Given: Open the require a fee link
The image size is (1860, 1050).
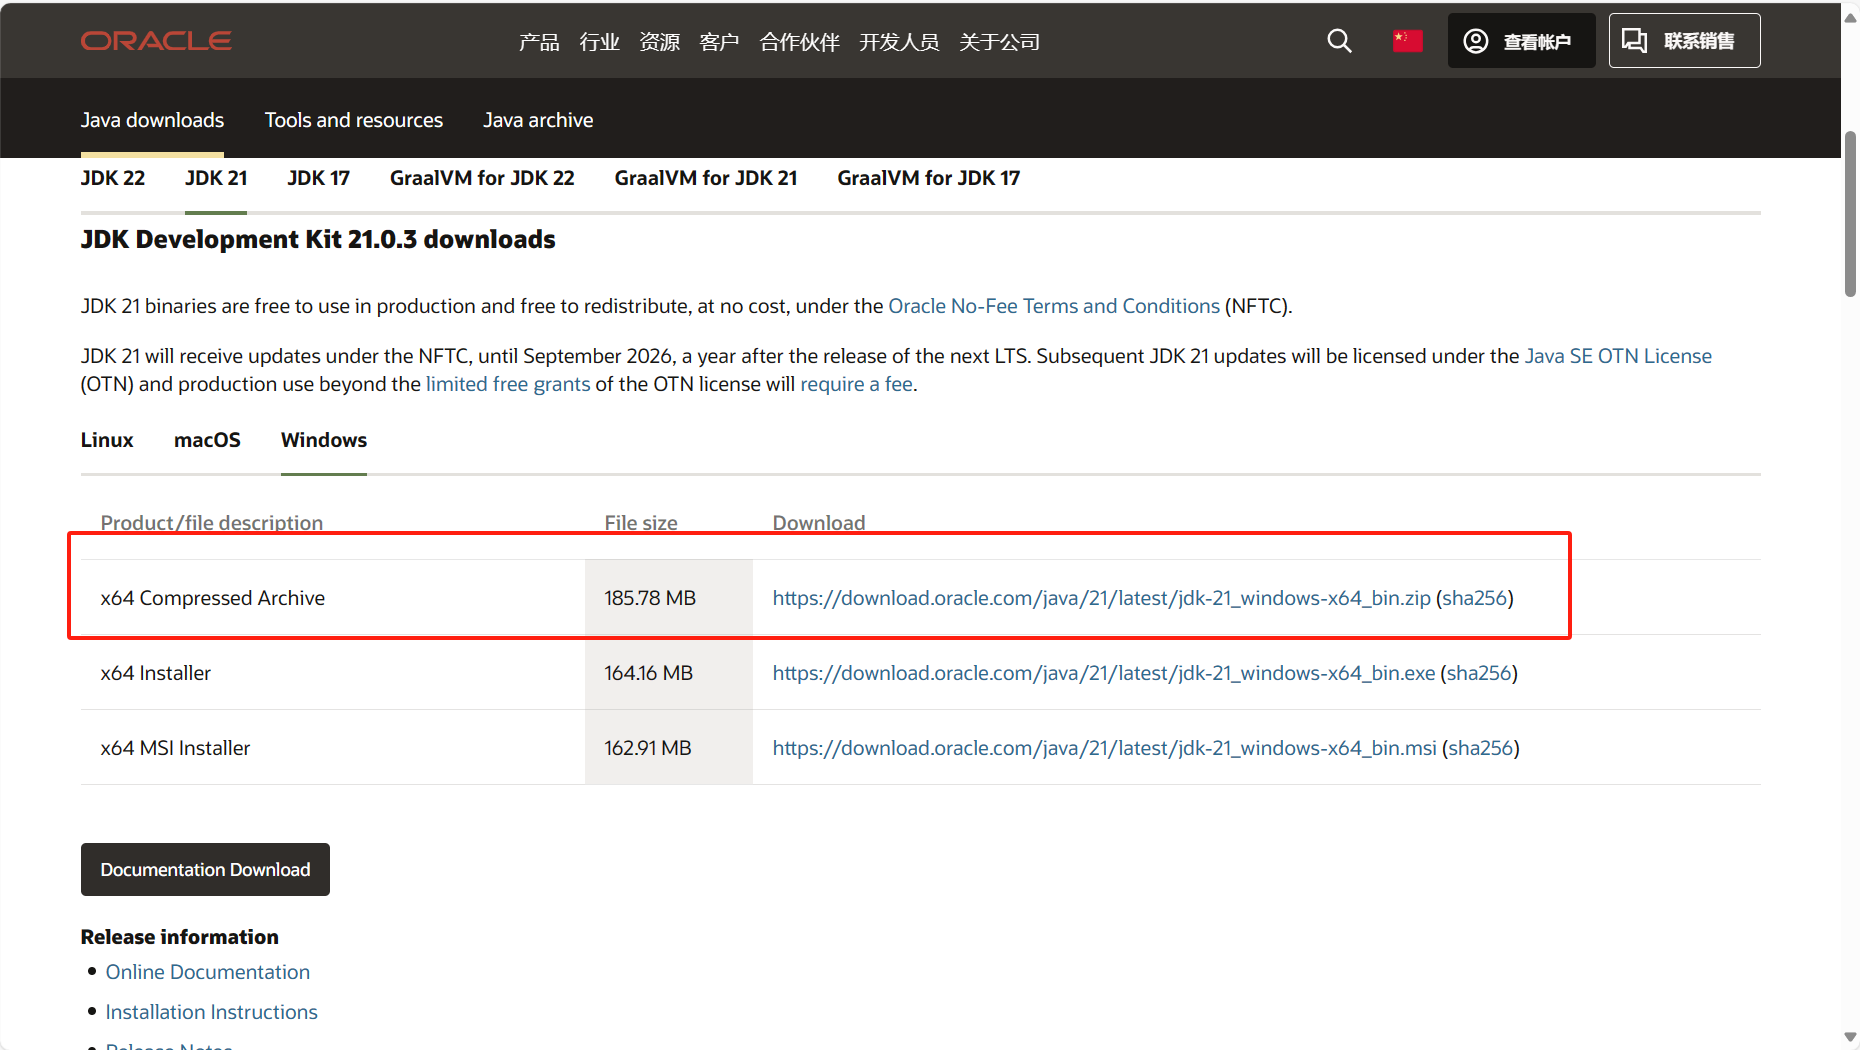Looking at the screenshot, I should [856, 384].
